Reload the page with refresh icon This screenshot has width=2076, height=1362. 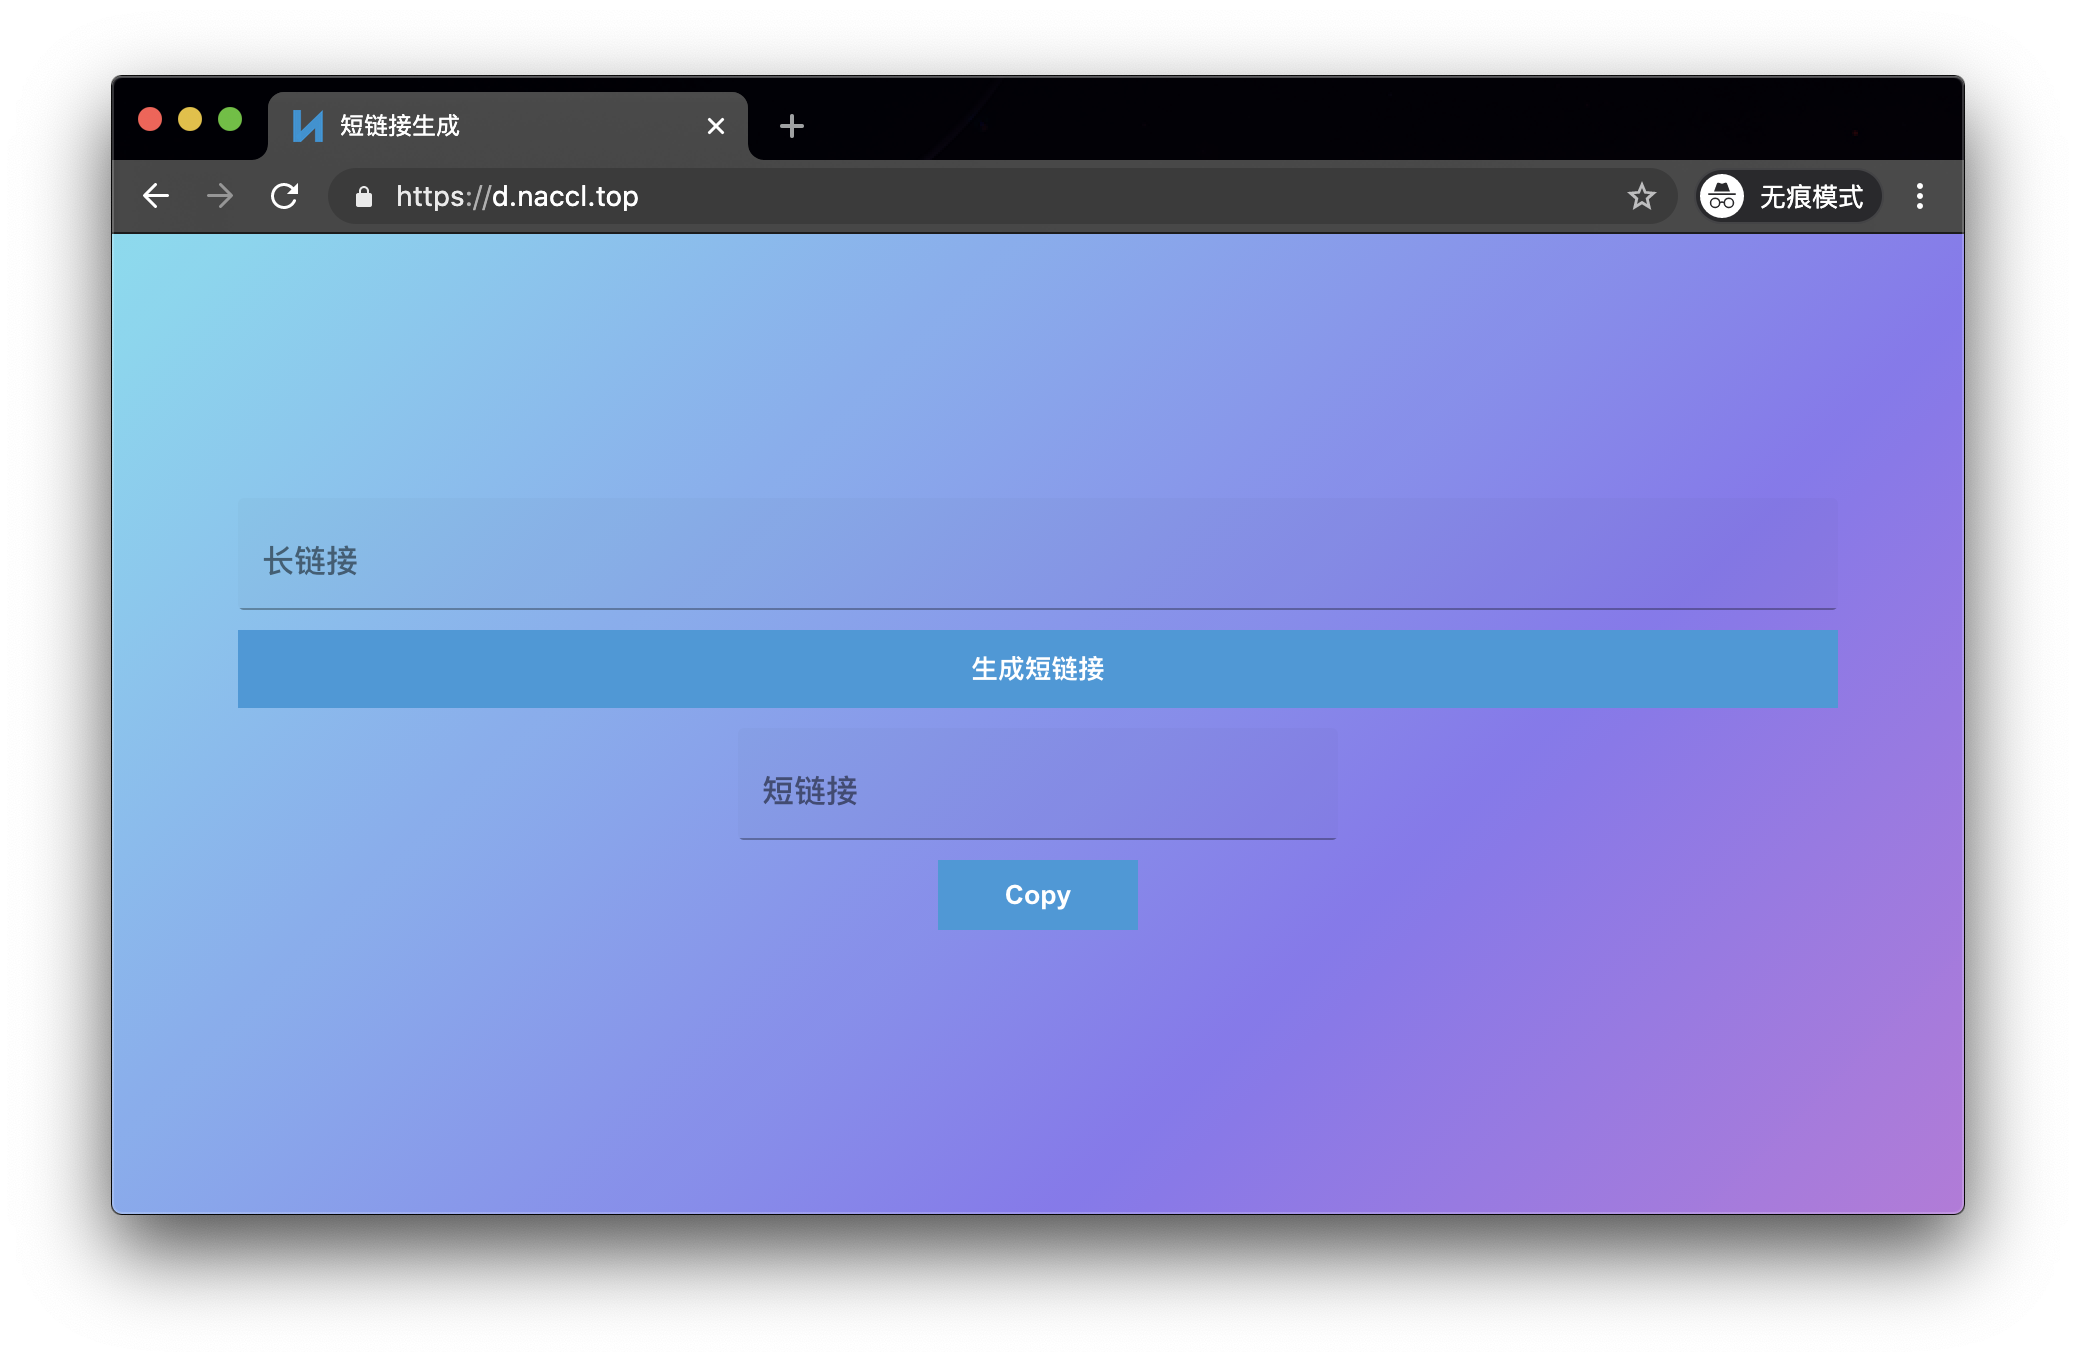click(285, 196)
